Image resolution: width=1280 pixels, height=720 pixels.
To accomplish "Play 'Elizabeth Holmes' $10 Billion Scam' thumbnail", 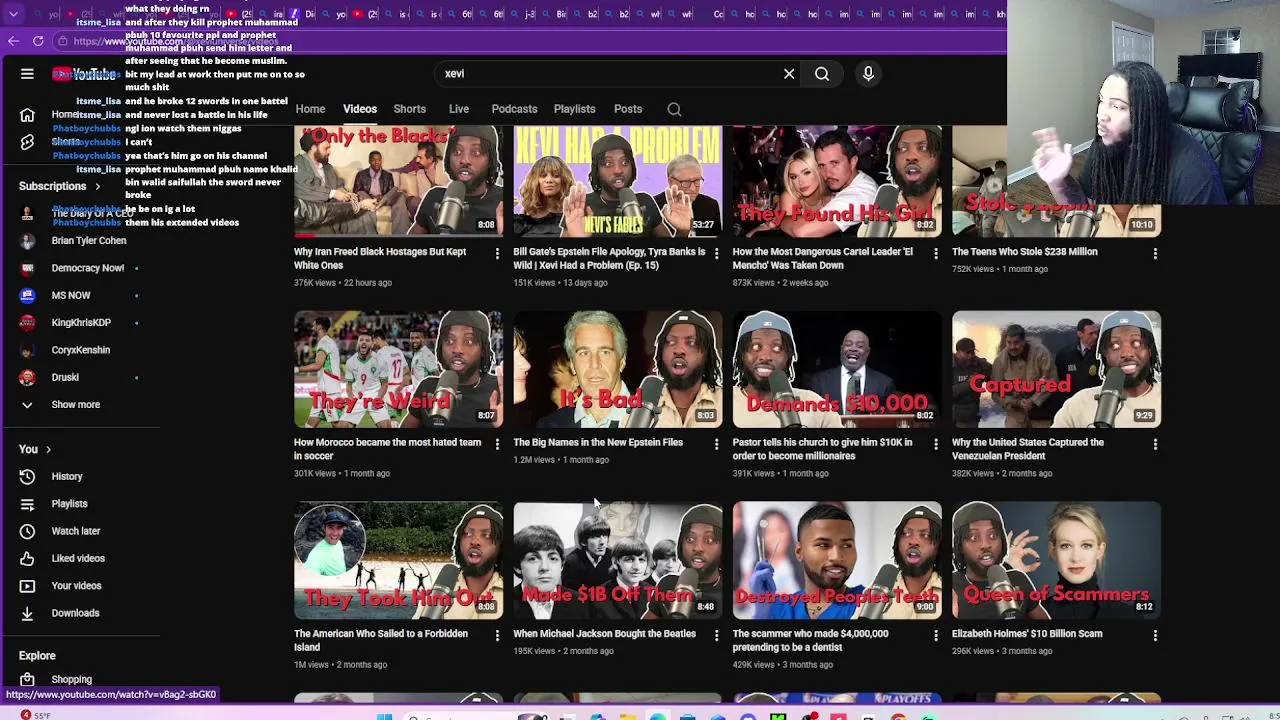I will [x=1056, y=560].
